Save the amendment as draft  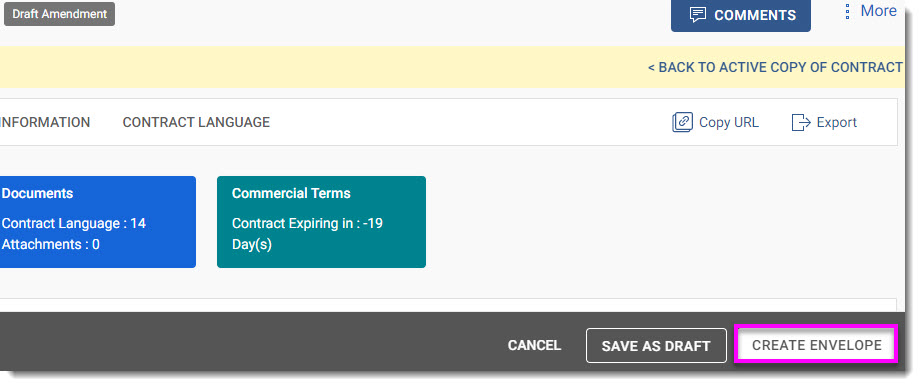[656, 346]
